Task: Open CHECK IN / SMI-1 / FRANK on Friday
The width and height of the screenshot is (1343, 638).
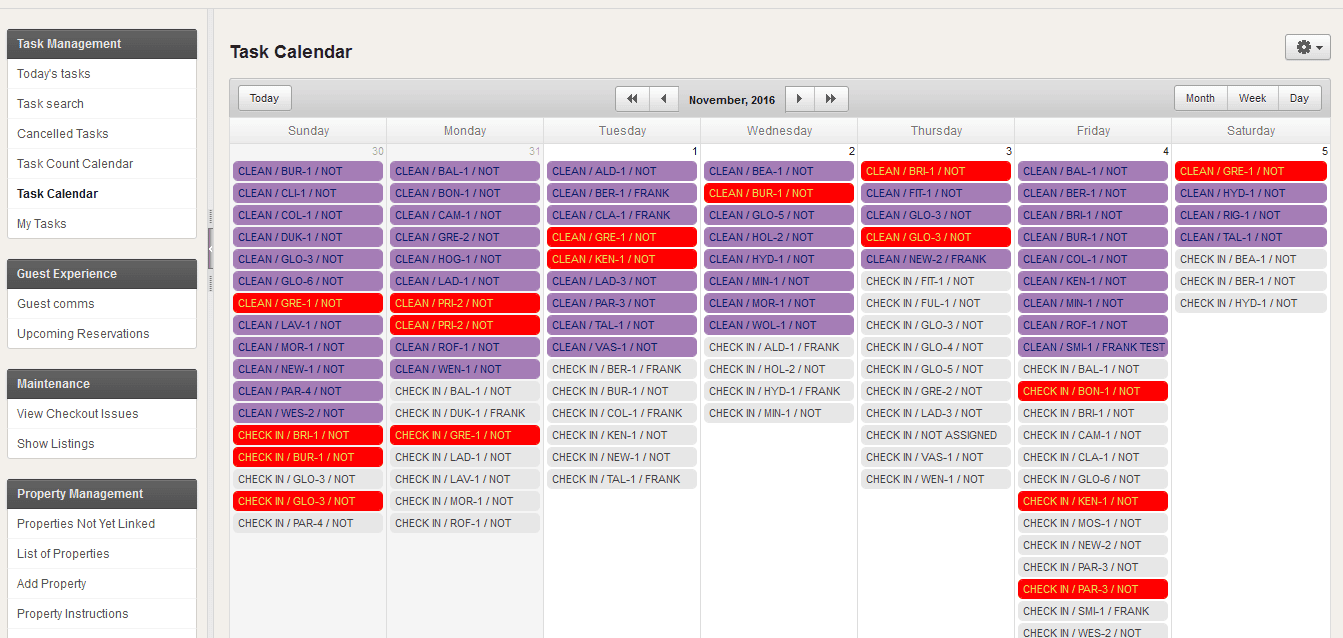Action: 1093,611
